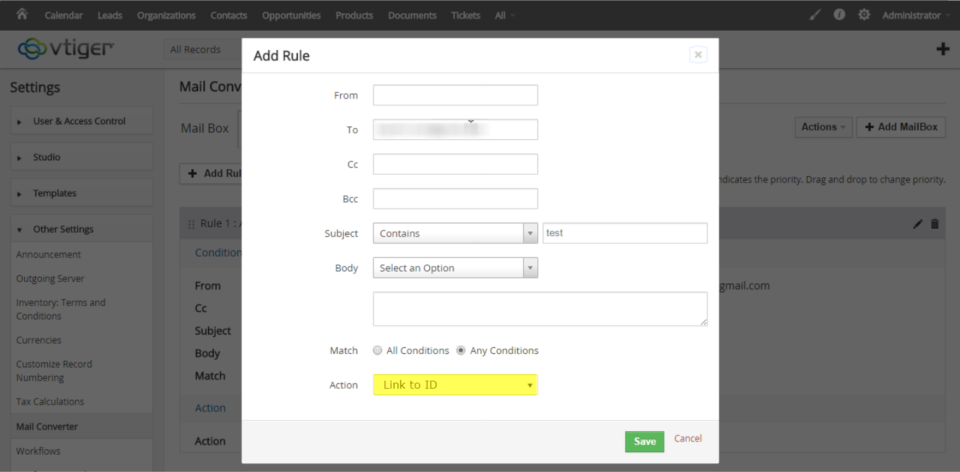
Task: Click the Cancel link
Action: pos(688,438)
